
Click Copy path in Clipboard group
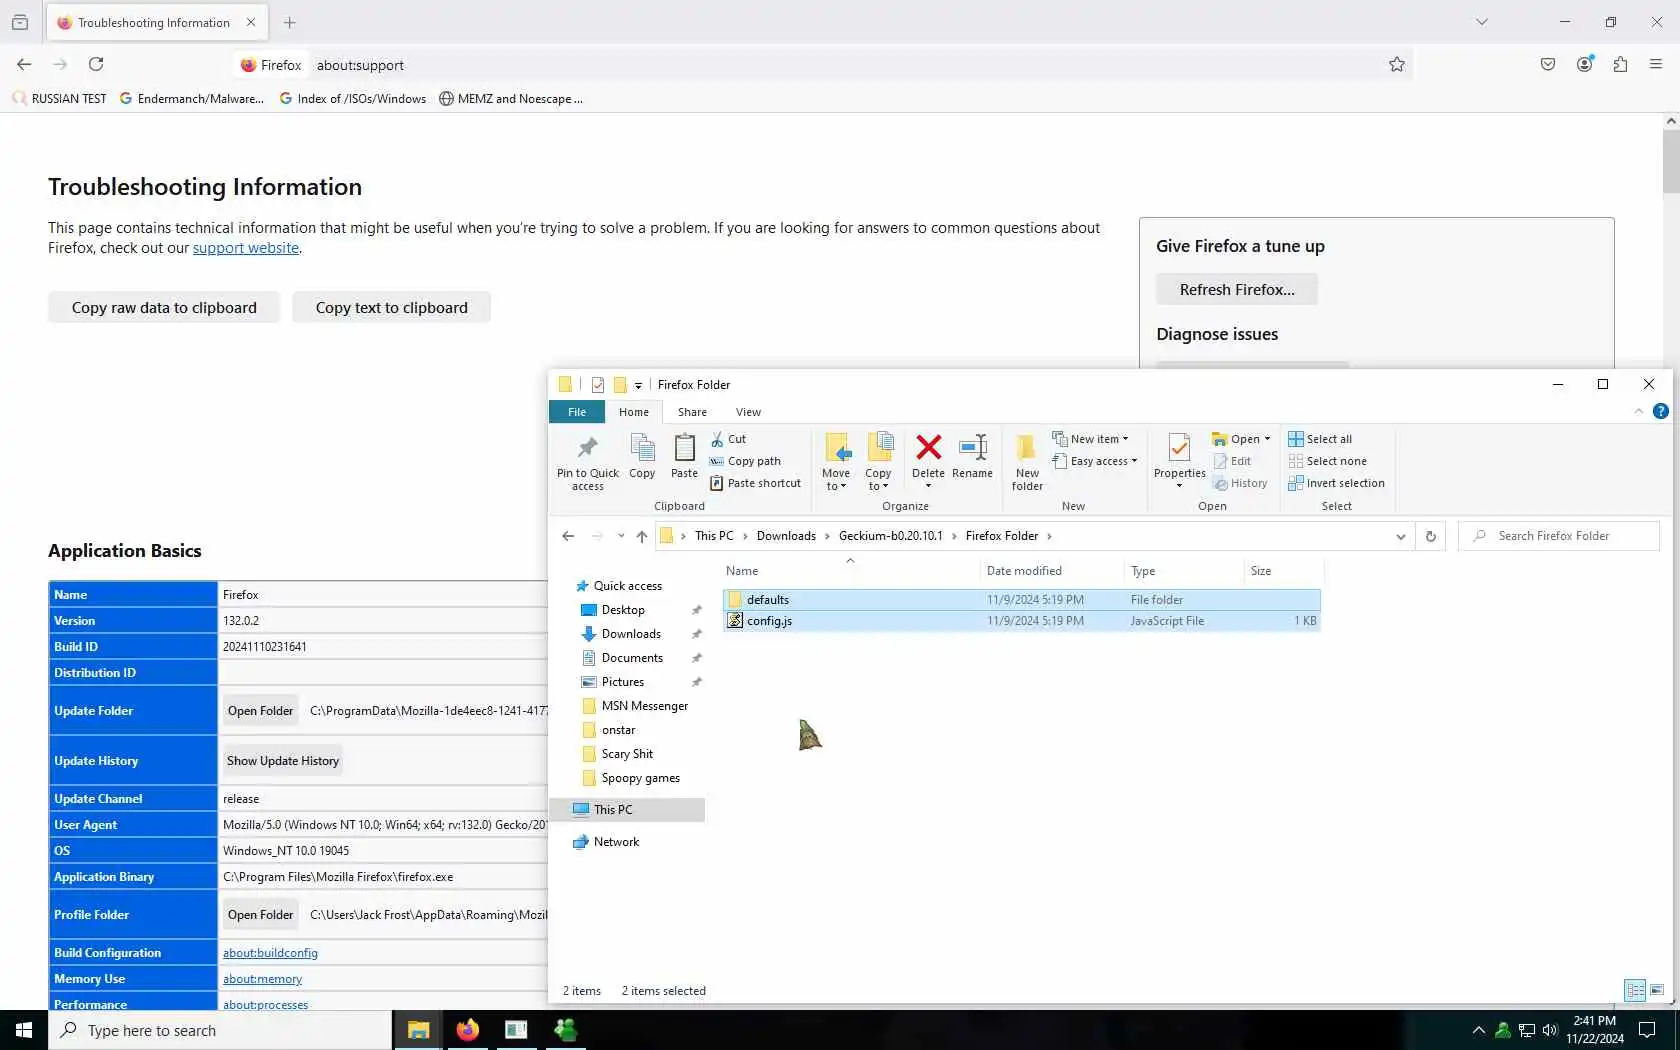point(746,461)
